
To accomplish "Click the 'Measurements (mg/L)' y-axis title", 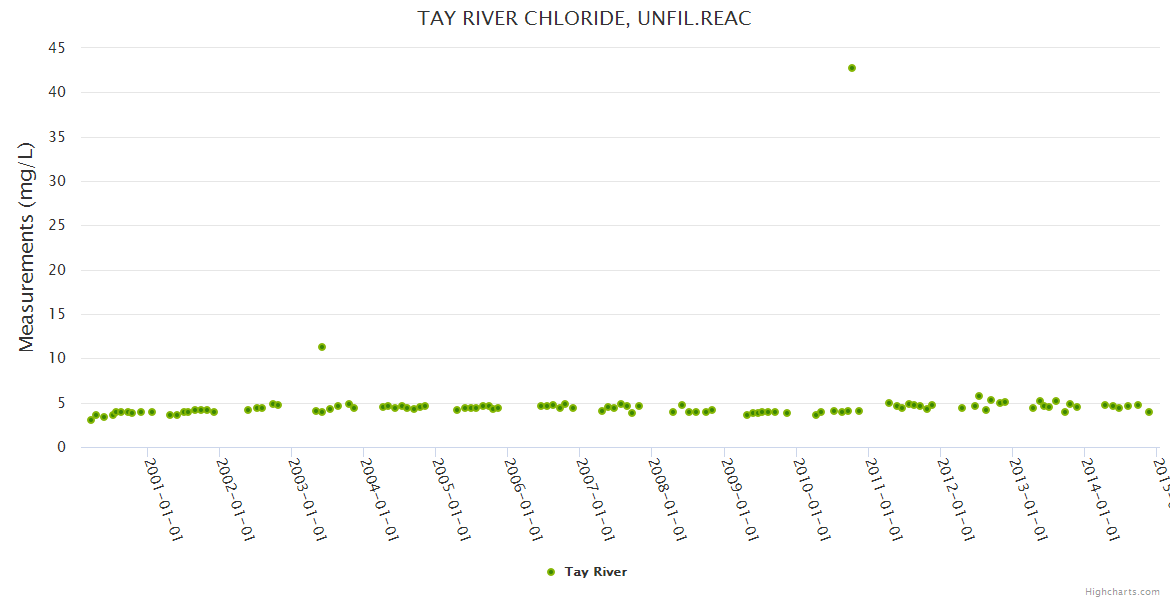I will [27, 246].
